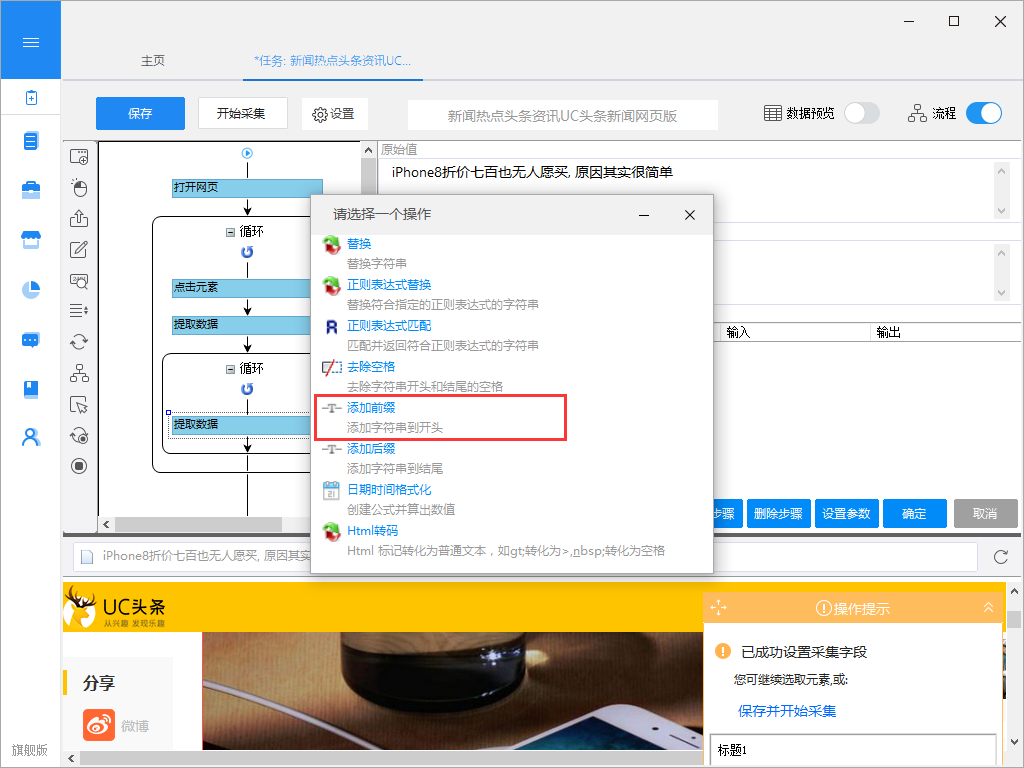Click the pie chart sidebar icon
Screen dimensions: 1024x768
31,290
